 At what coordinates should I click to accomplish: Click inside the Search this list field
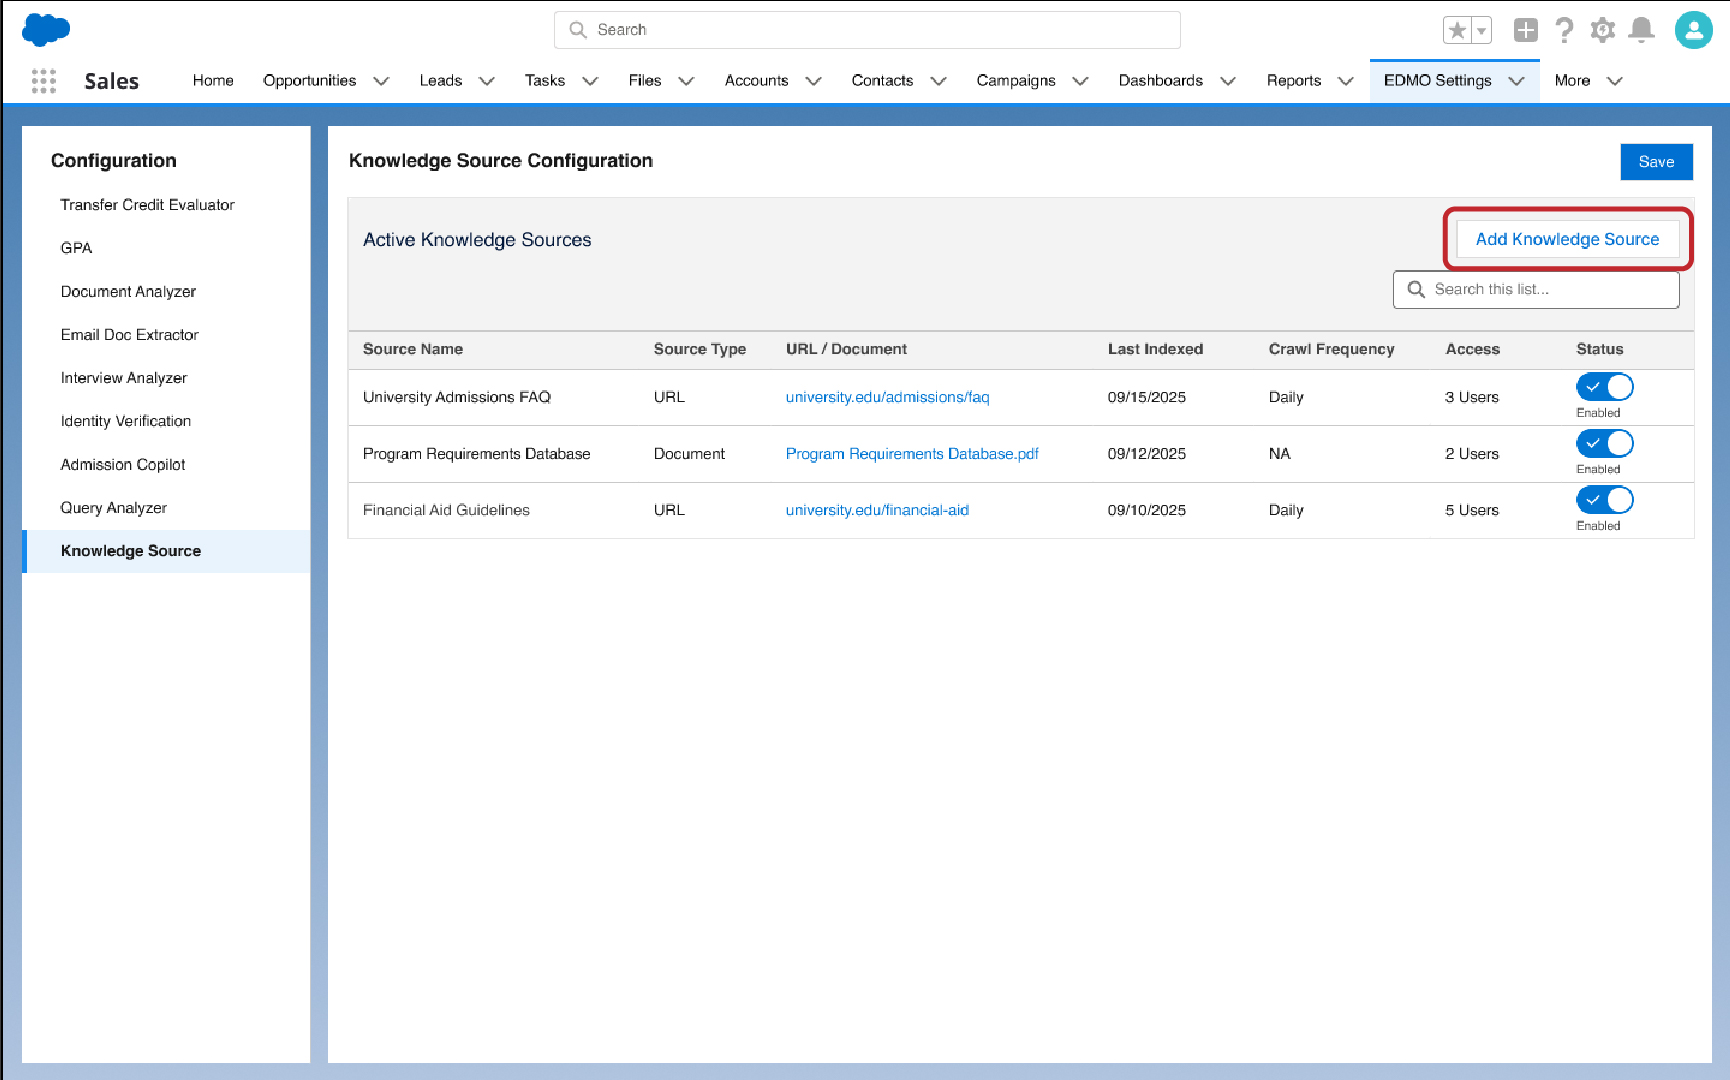pos(1536,289)
